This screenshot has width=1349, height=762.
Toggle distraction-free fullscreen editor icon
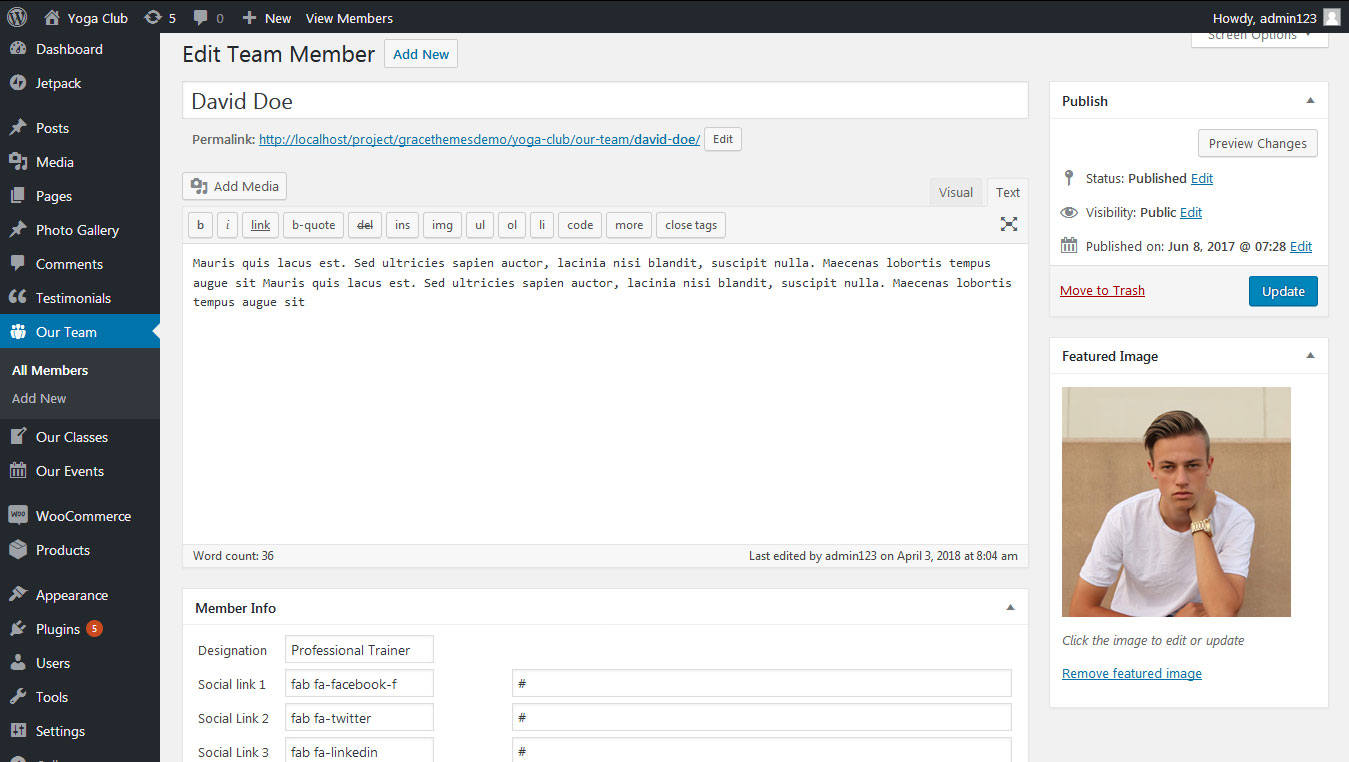pos(1009,225)
